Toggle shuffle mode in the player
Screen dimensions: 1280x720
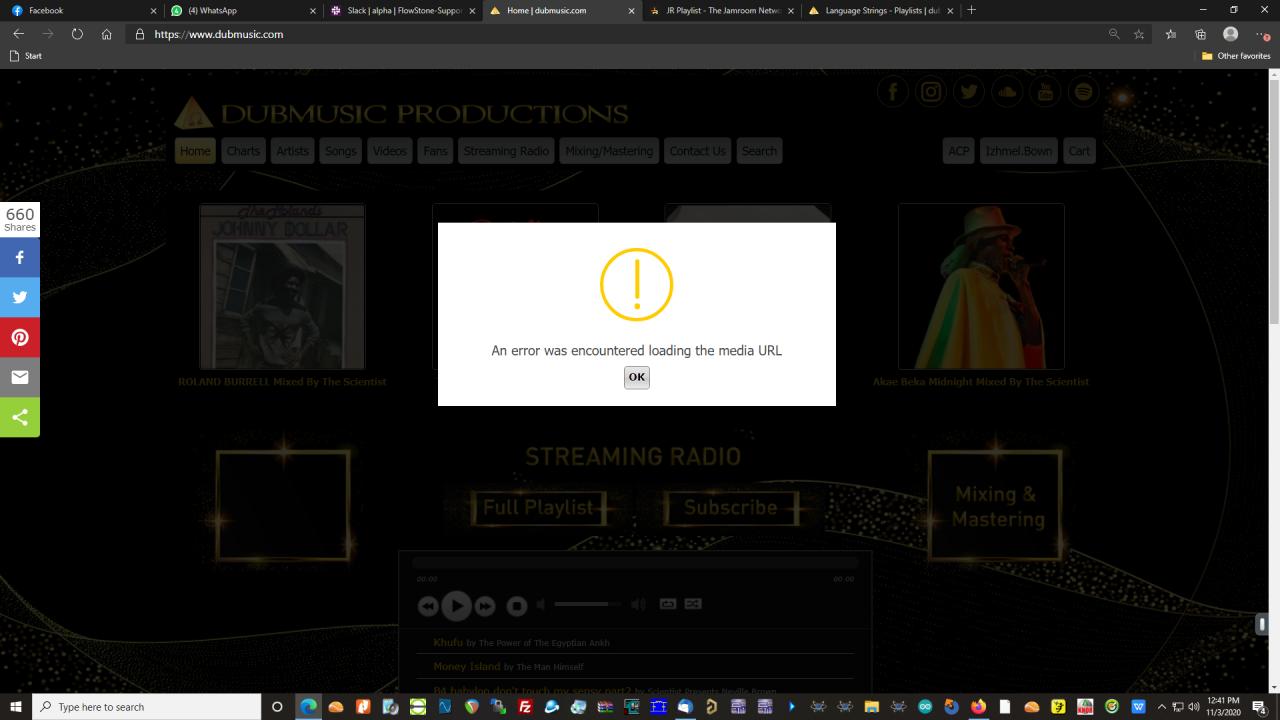click(693, 604)
